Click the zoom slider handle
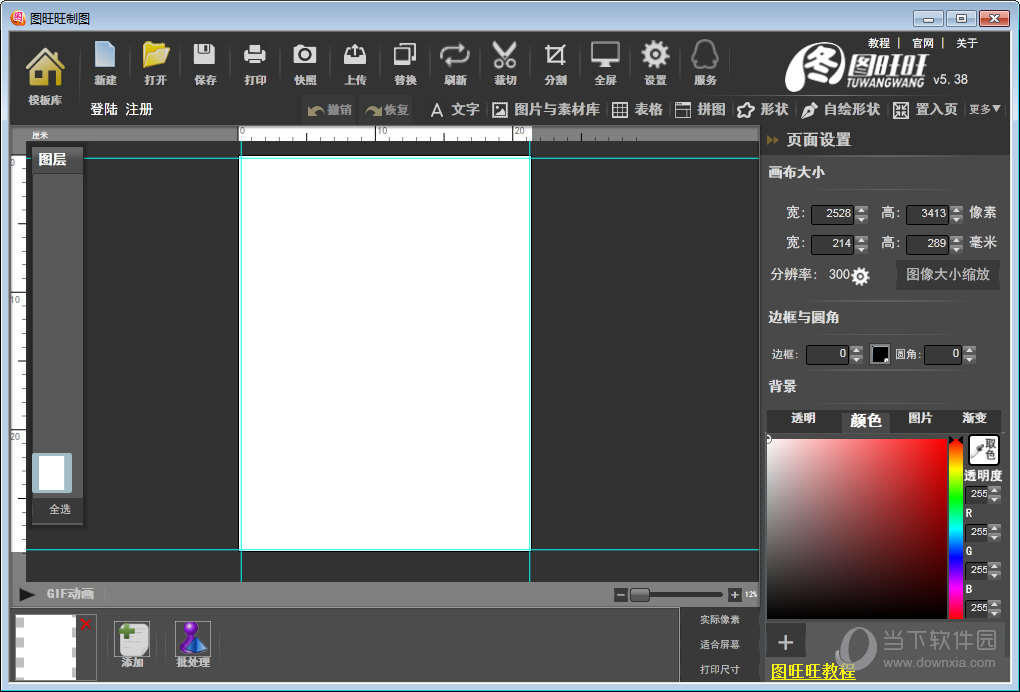Screen dimensions: 1020x692 (x=640, y=594)
